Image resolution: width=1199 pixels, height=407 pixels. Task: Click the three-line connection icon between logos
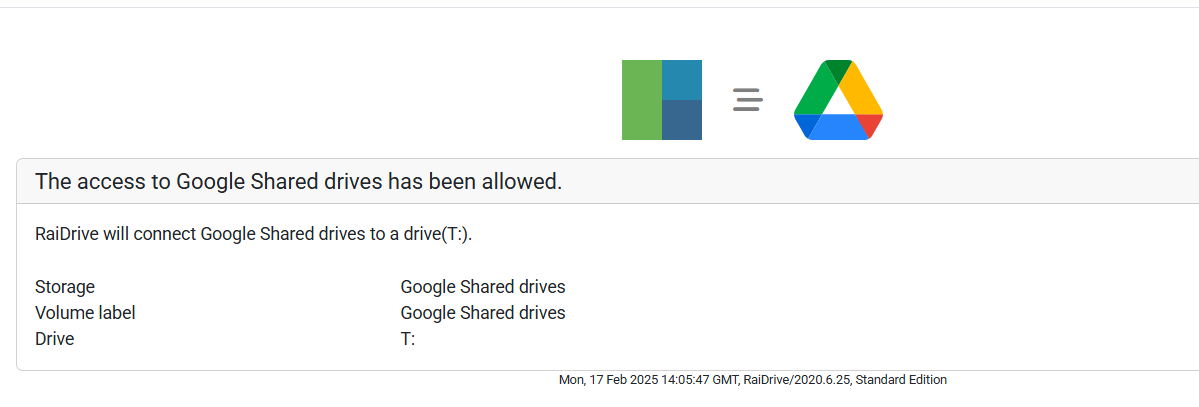(747, 100)
